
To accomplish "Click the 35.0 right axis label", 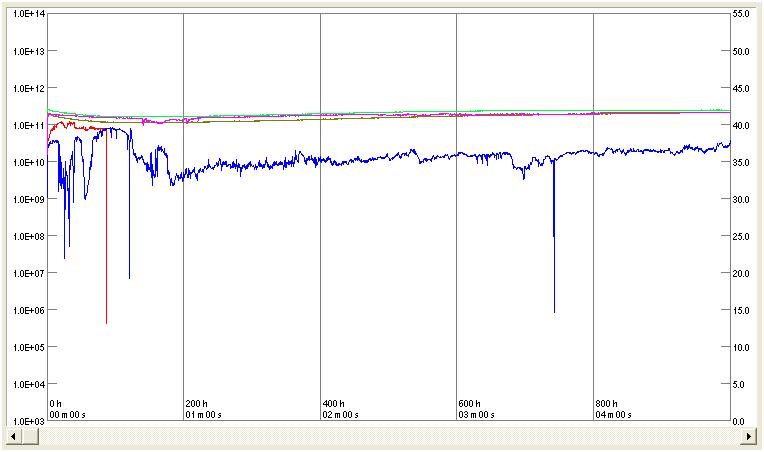I will [x=741, y=162].
